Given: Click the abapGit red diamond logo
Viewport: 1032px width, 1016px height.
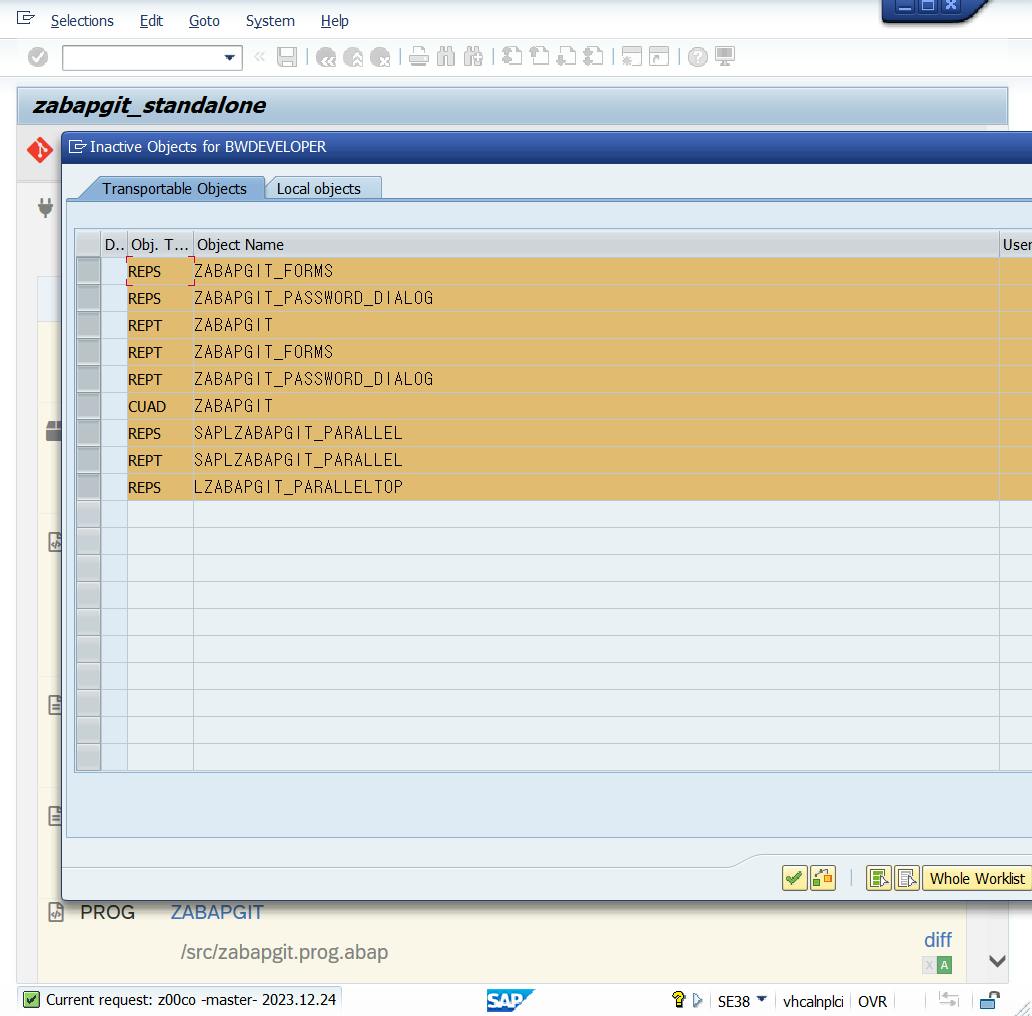Looking at the screenshot, I should tap(39, 149).
